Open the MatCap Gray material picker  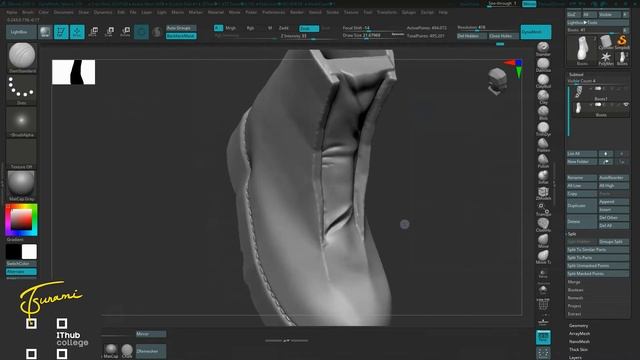click(22, 185)
